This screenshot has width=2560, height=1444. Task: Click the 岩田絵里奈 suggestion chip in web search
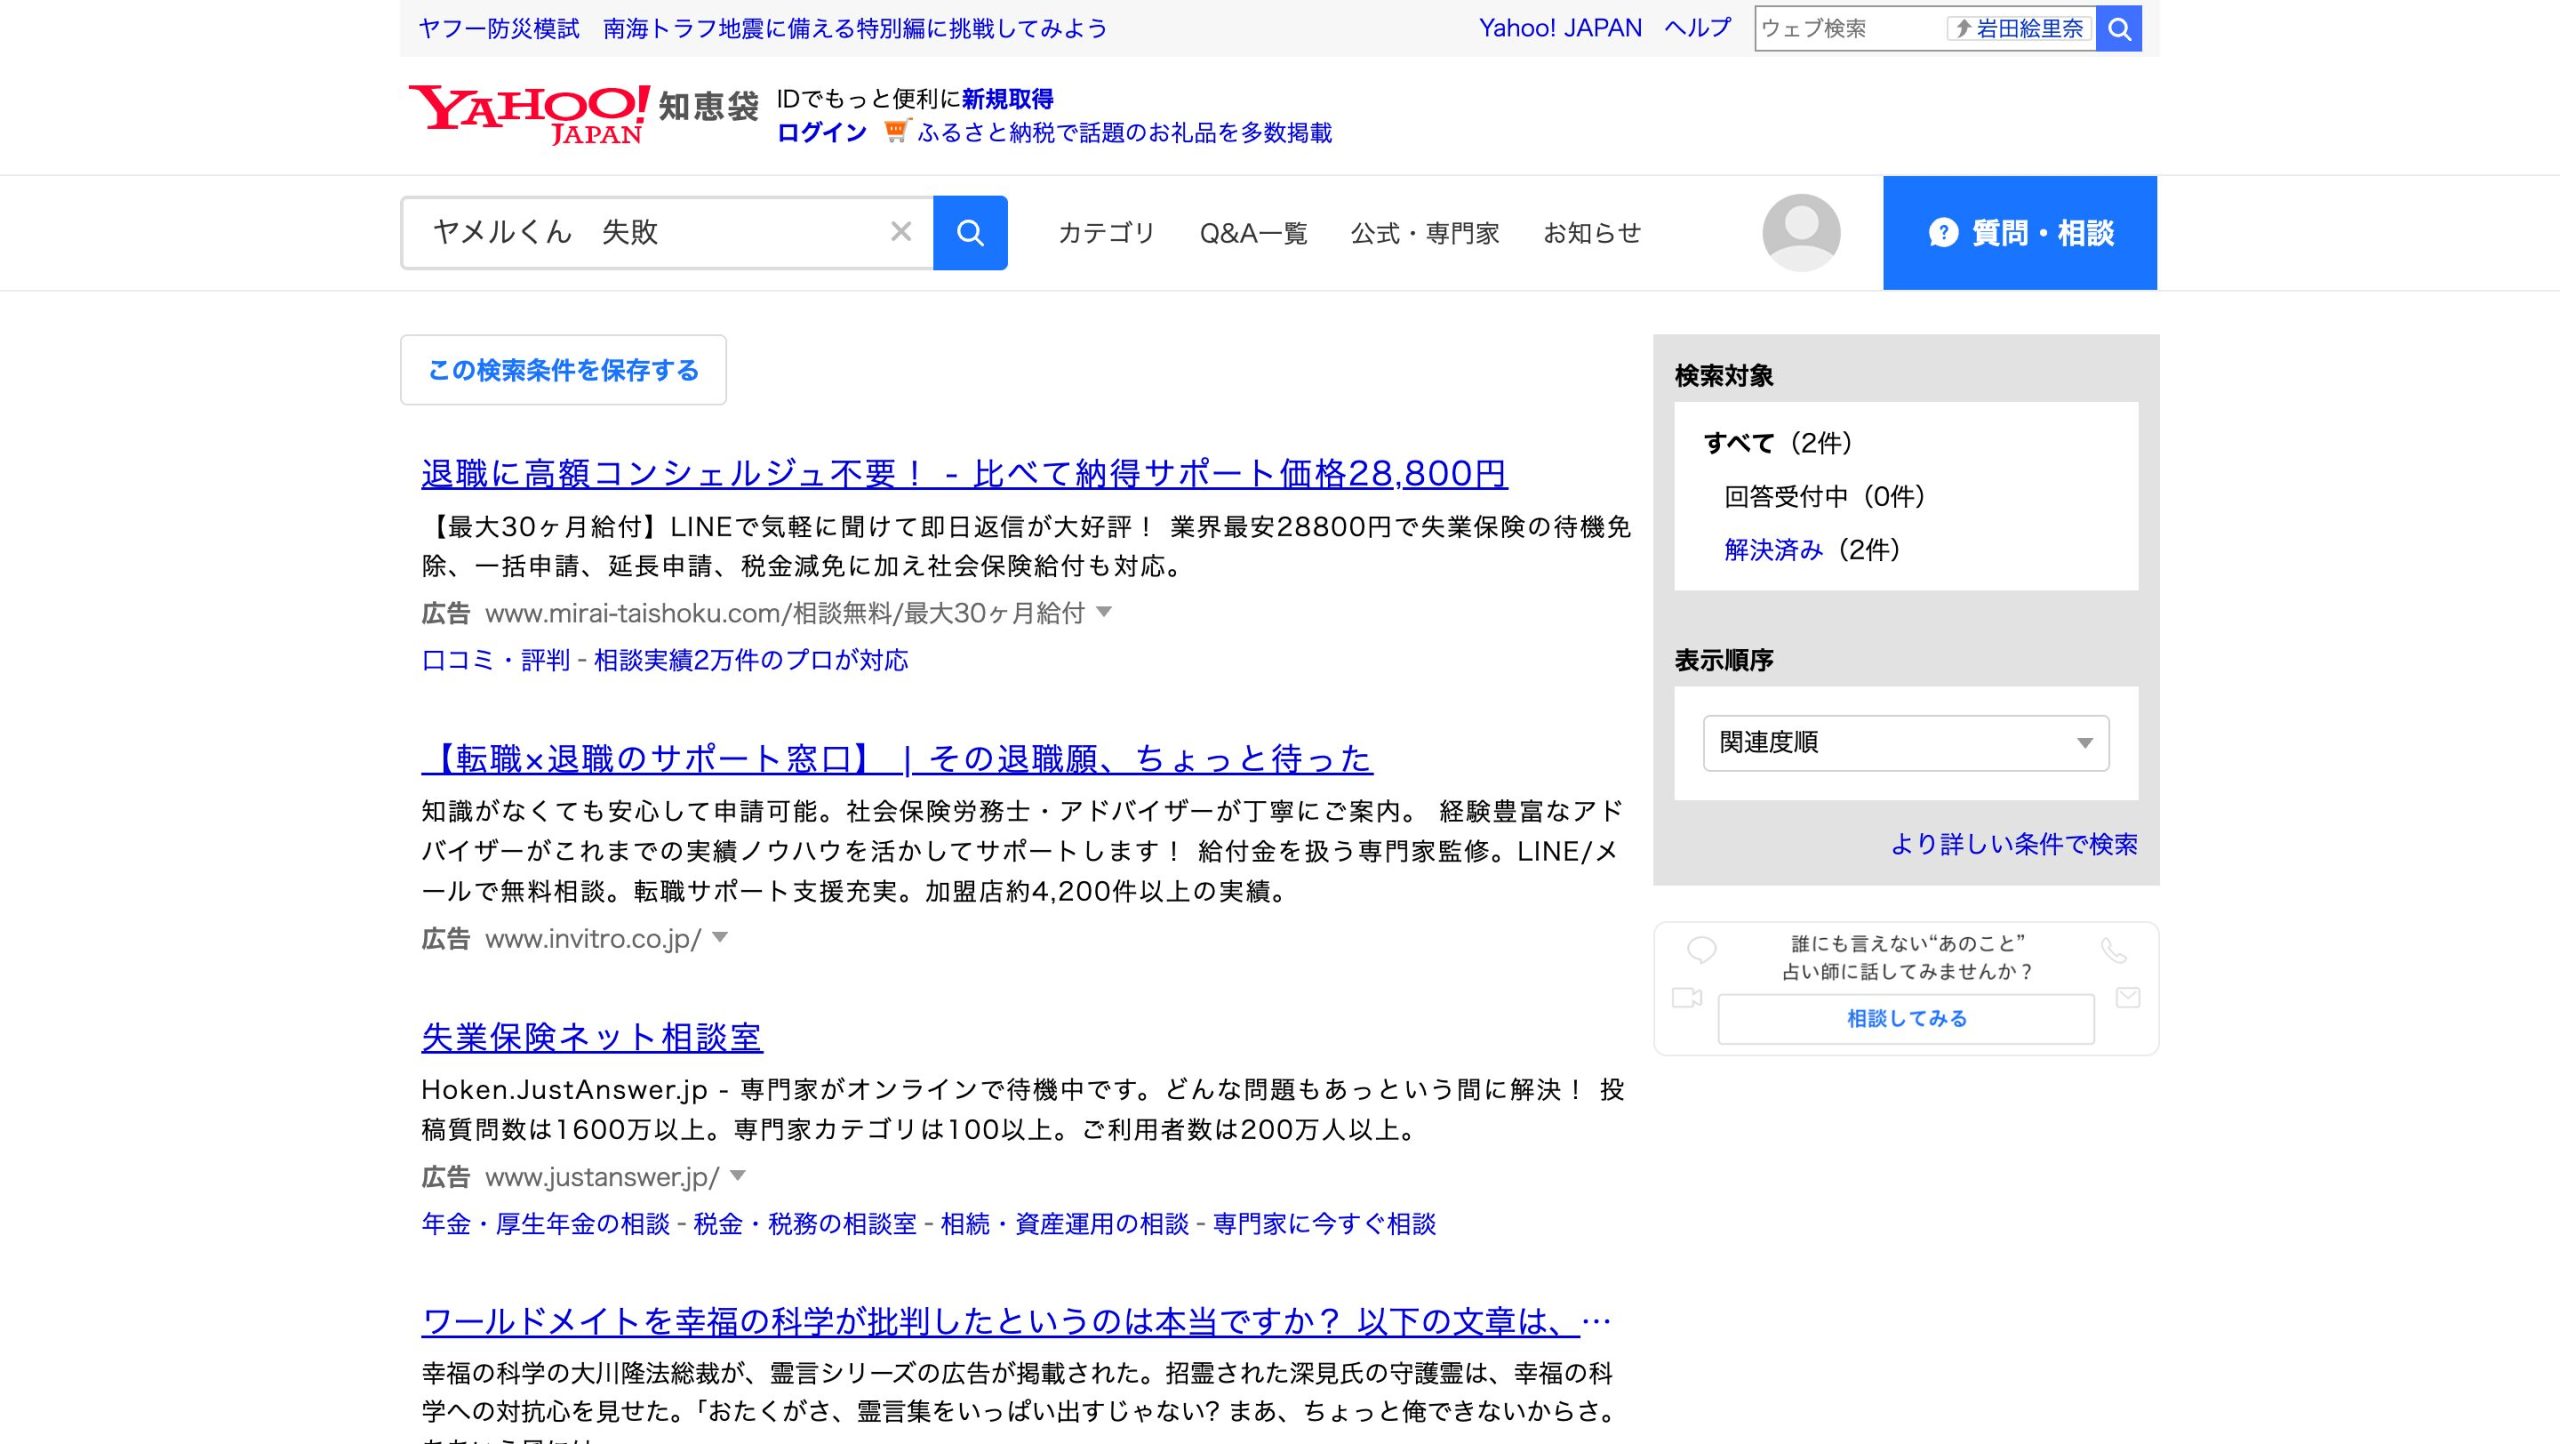click(2019, 29)
